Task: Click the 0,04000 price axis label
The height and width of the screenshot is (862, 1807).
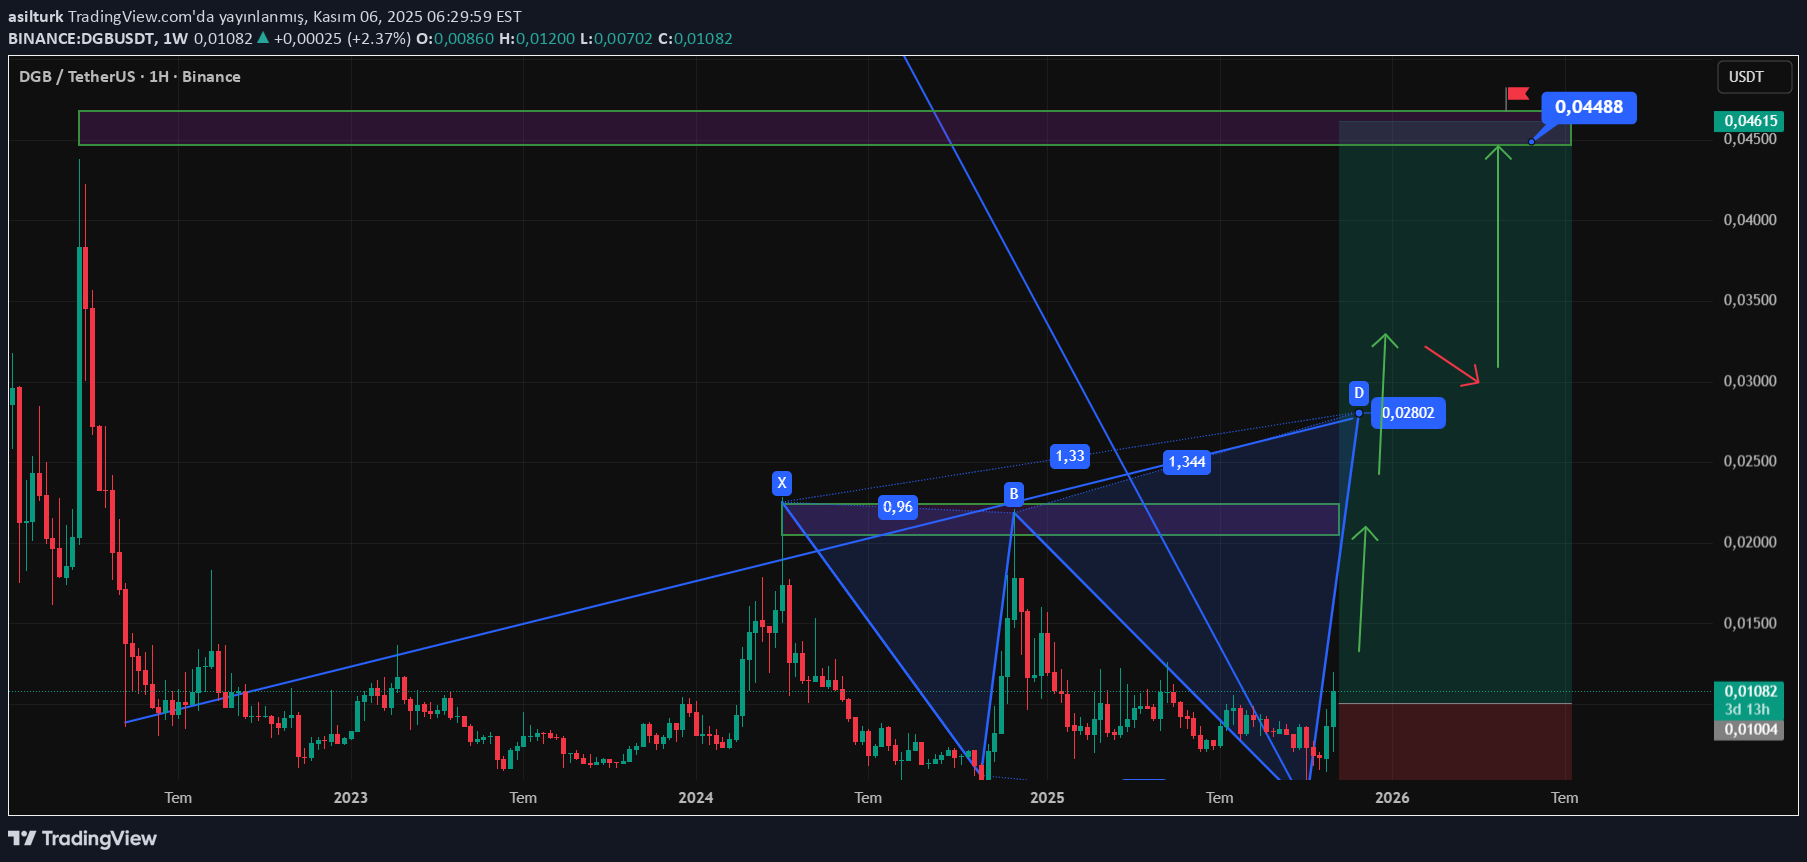Action: [x=1750, y=220]
